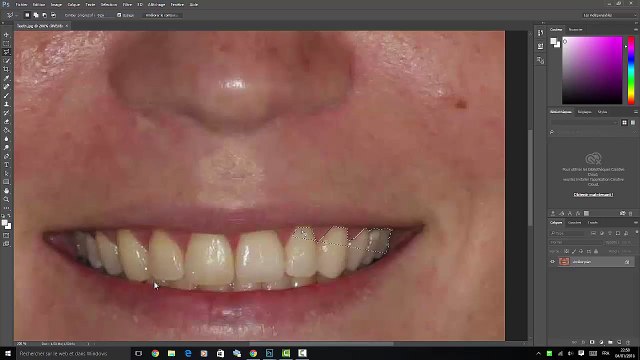Choose Intersect with selection mode
640x360 pixels.
point(53,15)
